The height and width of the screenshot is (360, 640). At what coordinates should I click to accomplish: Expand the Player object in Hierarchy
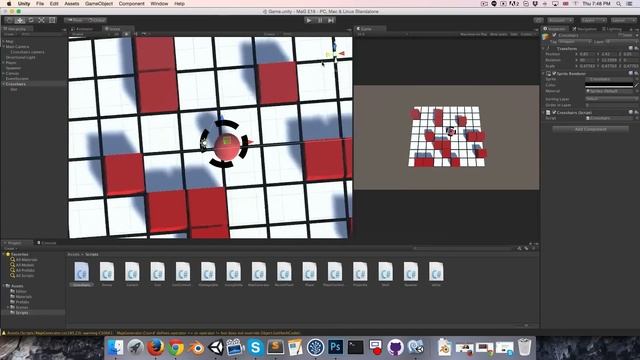[3, 62]
